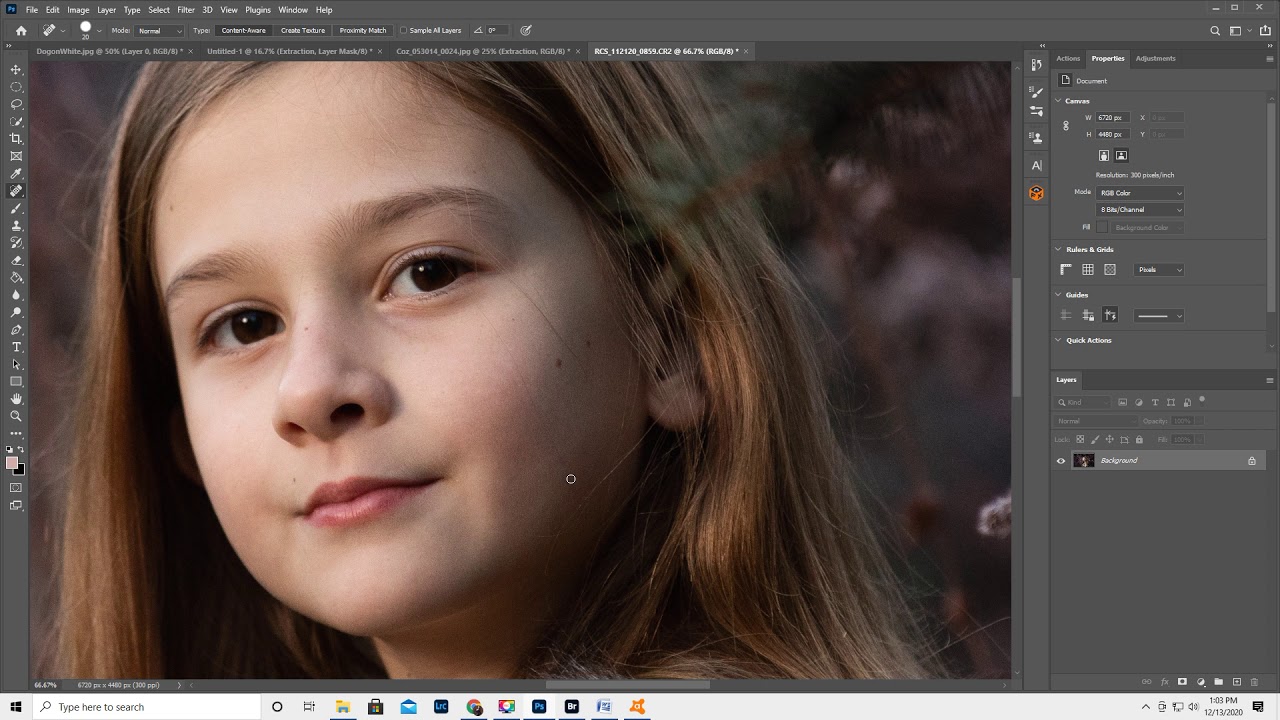This screenshot has height=720, width=1280.
Task: Click the foreground color swatch
Action: click(12, 463)
